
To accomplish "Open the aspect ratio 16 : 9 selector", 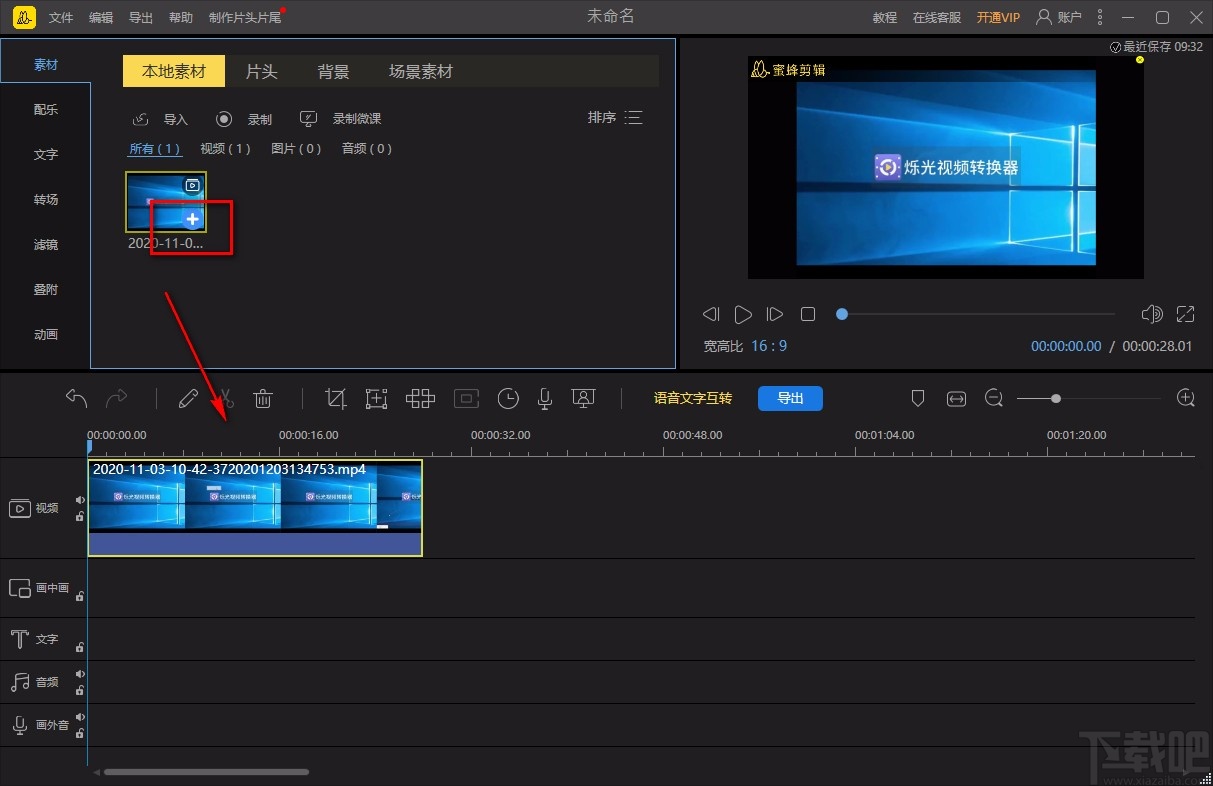I will (x=769, y=346).
